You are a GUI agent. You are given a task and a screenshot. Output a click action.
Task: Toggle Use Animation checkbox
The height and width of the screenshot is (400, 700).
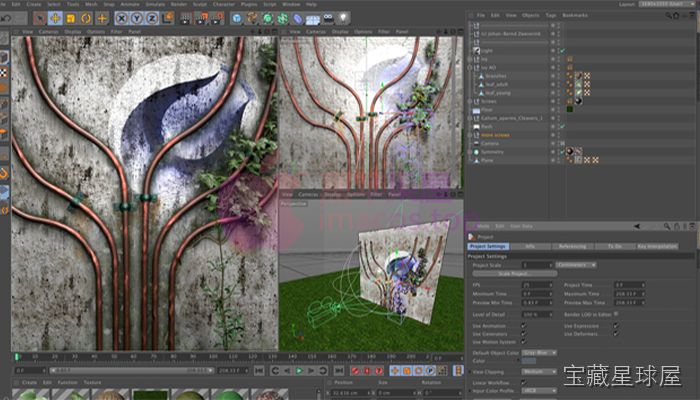(524, 325)
